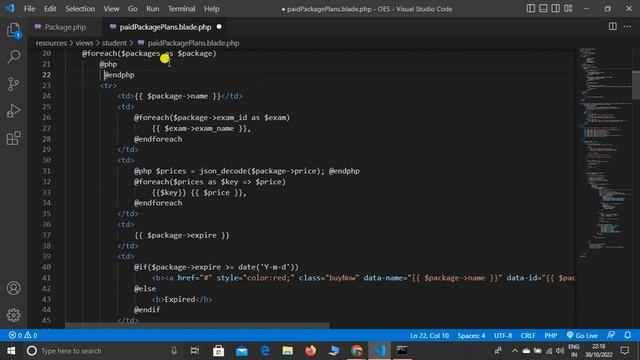The width and height of the screenshot is (640, 360).
Task: Change line endings via CRLF
Action: coord(528,336)
